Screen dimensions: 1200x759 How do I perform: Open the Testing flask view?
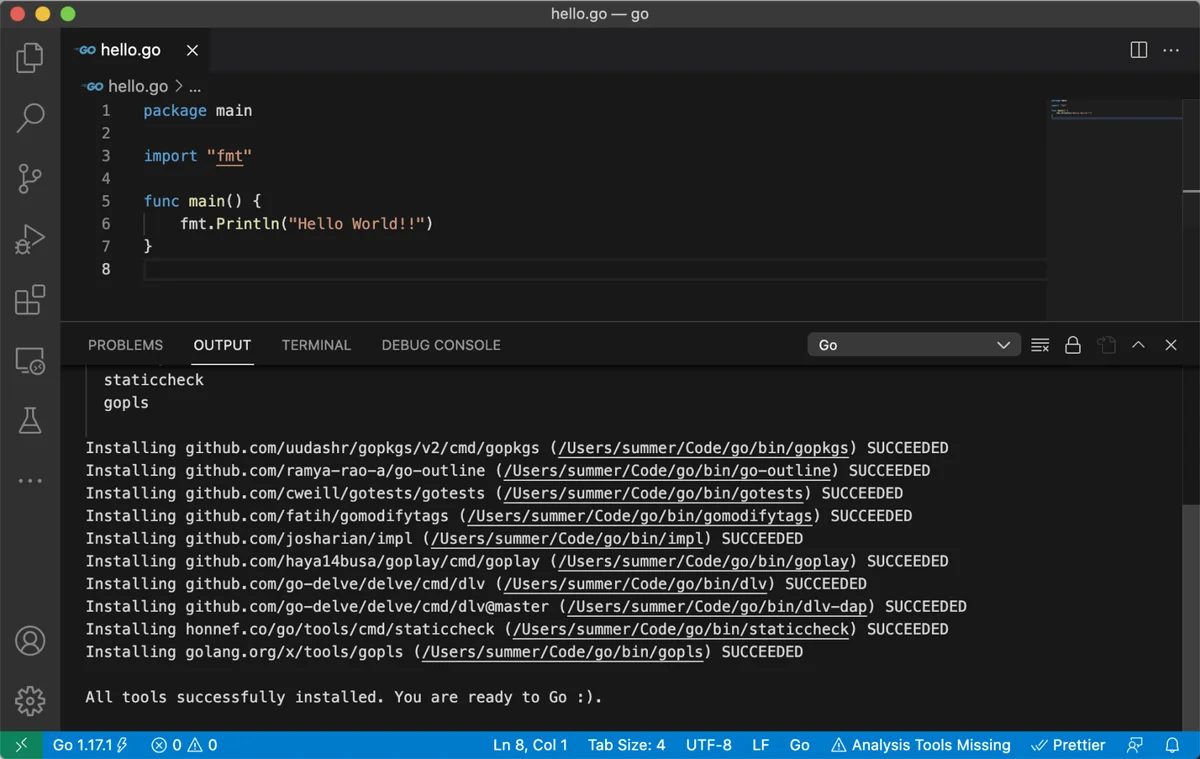tap(30, 421)
